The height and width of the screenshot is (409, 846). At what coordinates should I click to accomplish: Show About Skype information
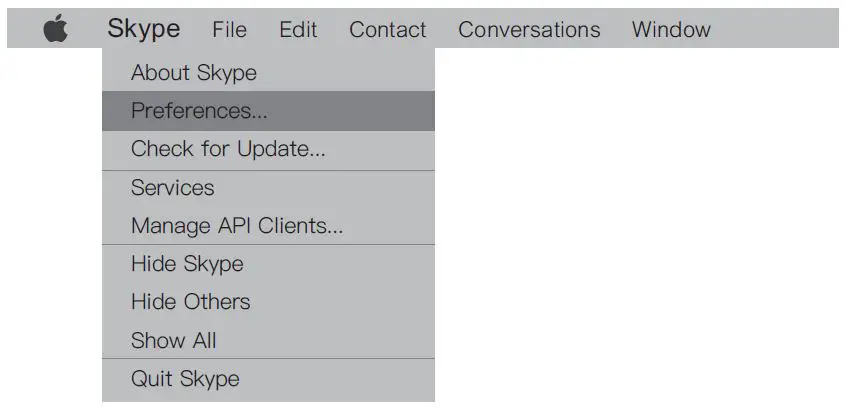click(194, 73)
